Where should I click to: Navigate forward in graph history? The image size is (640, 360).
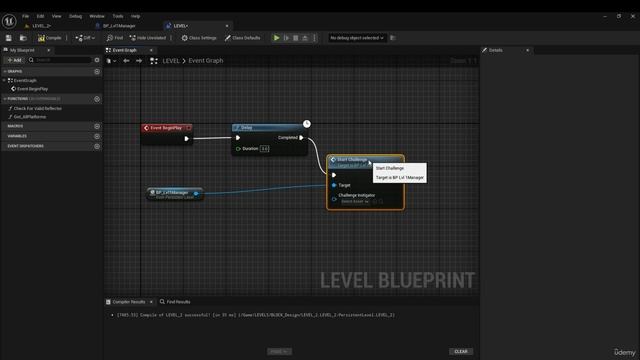[x=139, y=61]
